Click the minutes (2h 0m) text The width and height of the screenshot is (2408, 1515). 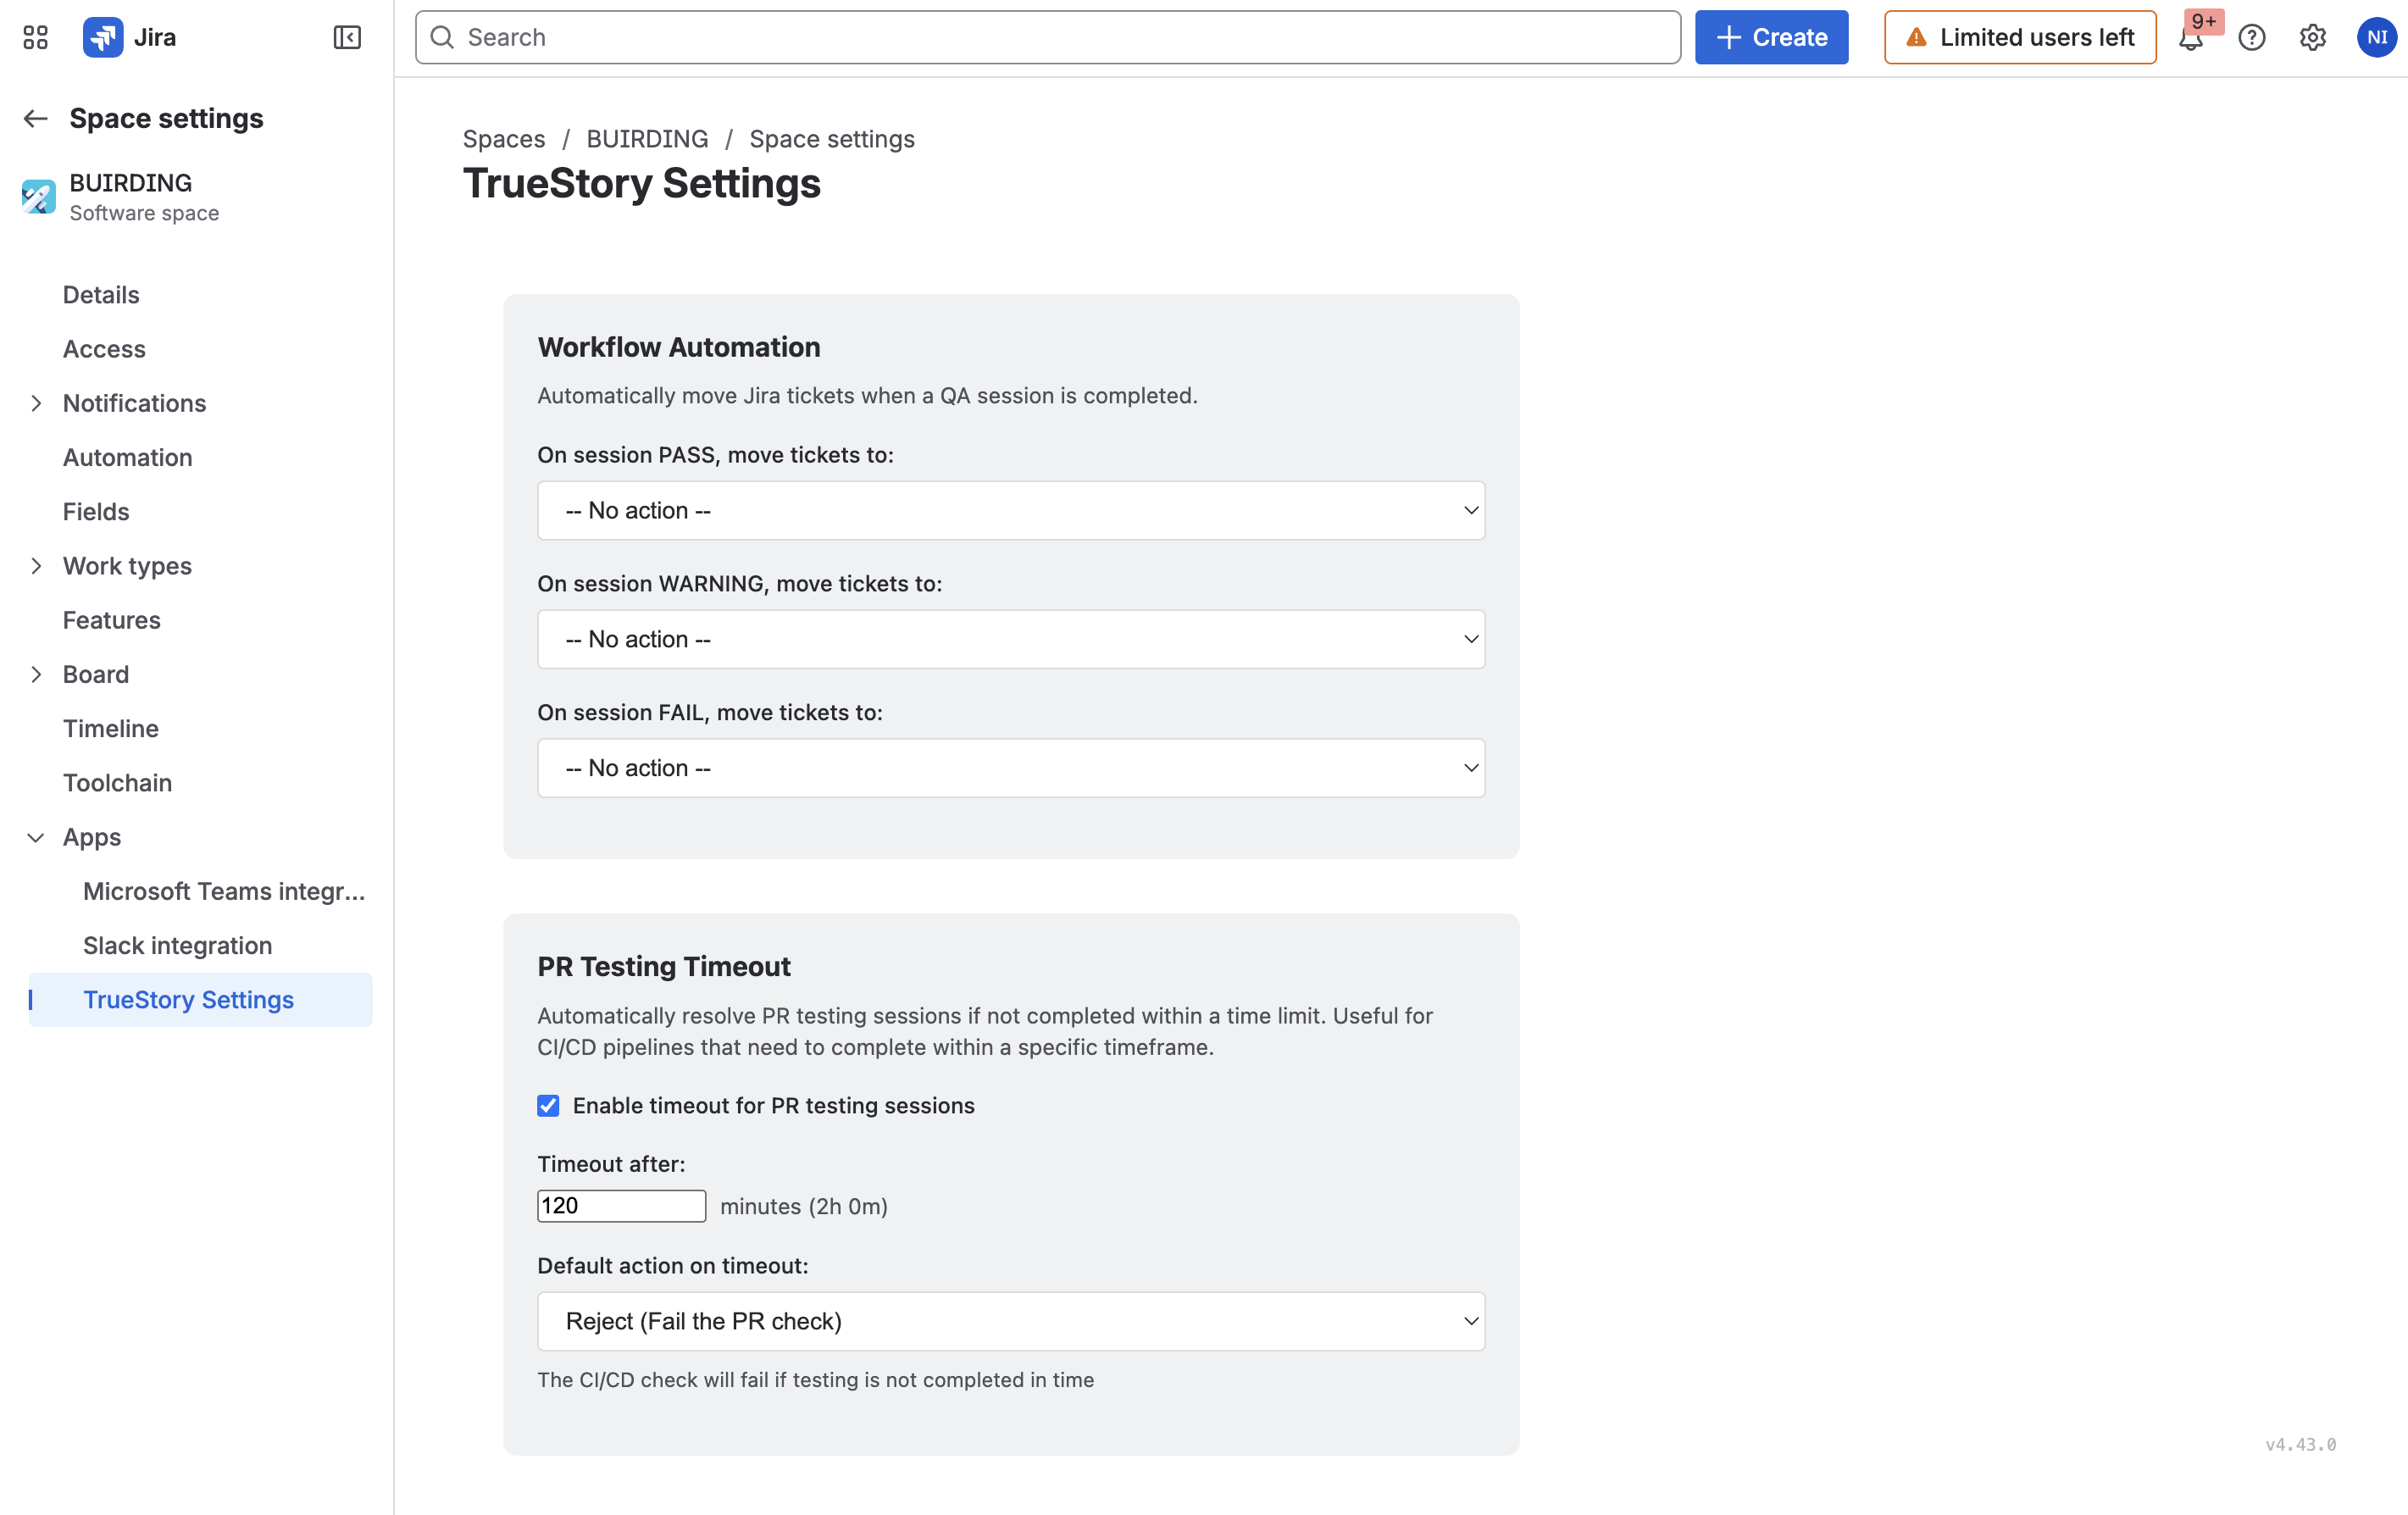pyautogui.click(x=804, y=1206)
